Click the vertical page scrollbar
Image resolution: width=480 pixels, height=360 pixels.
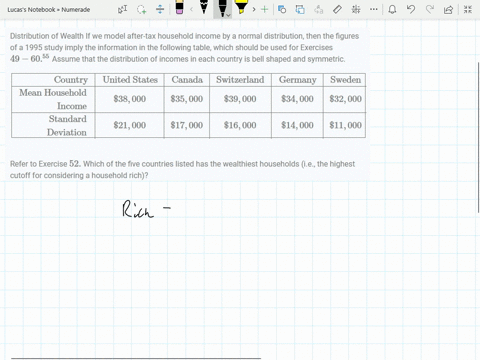click(x=479, y=137)
